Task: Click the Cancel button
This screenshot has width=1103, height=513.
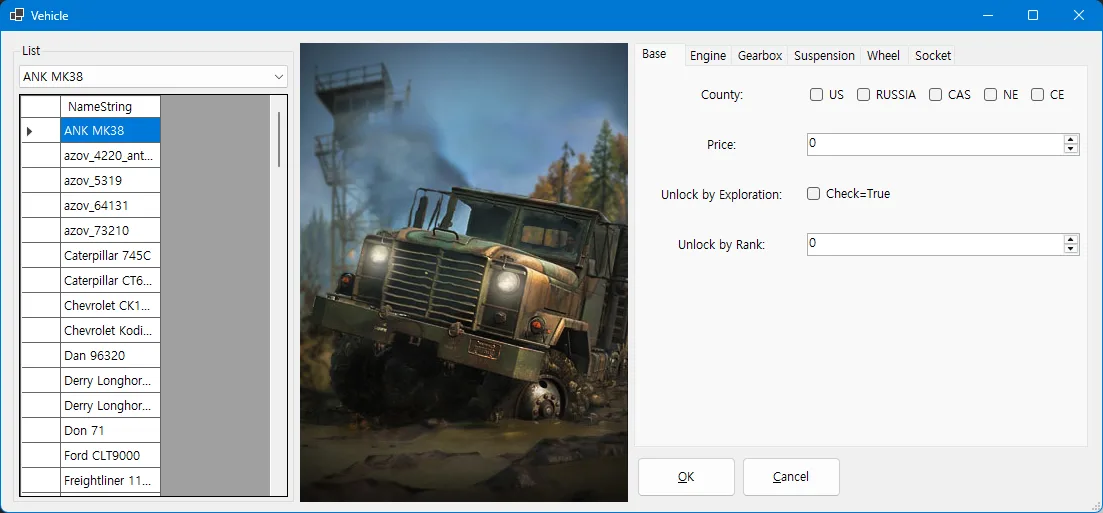Action: coord(791,477)
